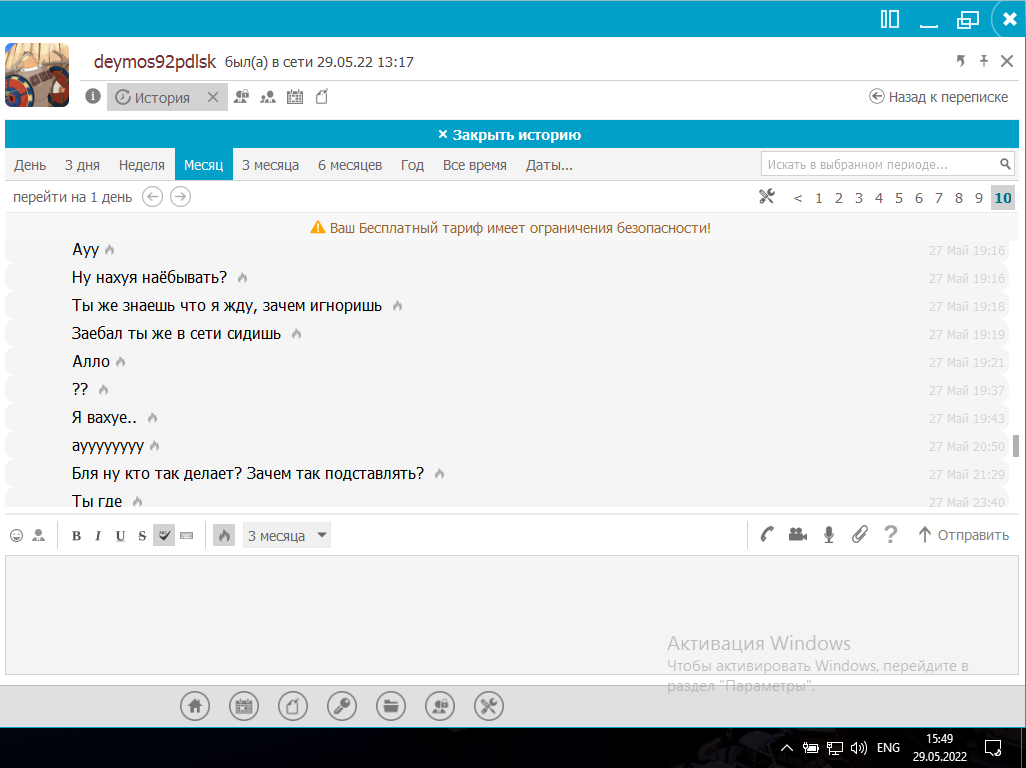1026x768 pixels.
Task: Click message 'Я вахуе..'
Action: 104,417
